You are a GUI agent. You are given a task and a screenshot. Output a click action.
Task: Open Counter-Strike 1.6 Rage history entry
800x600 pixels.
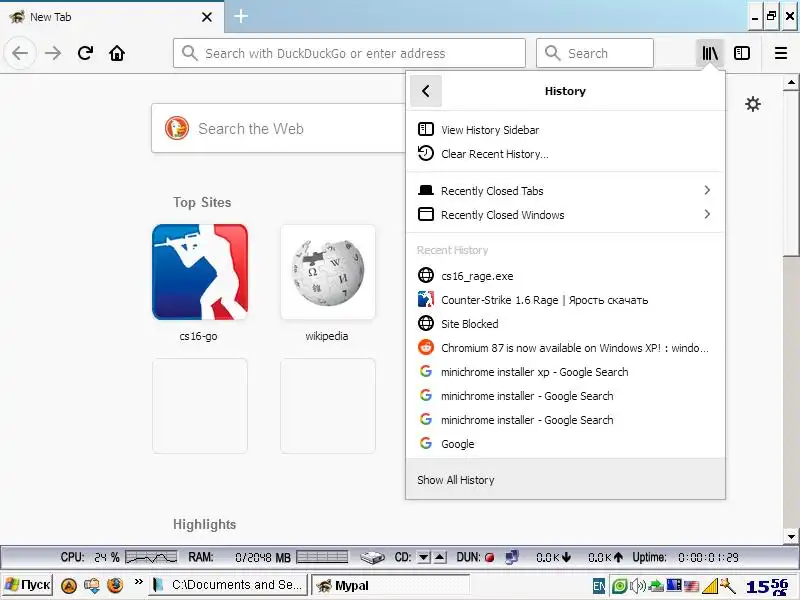pyautogui.click(x=565, y=299)
